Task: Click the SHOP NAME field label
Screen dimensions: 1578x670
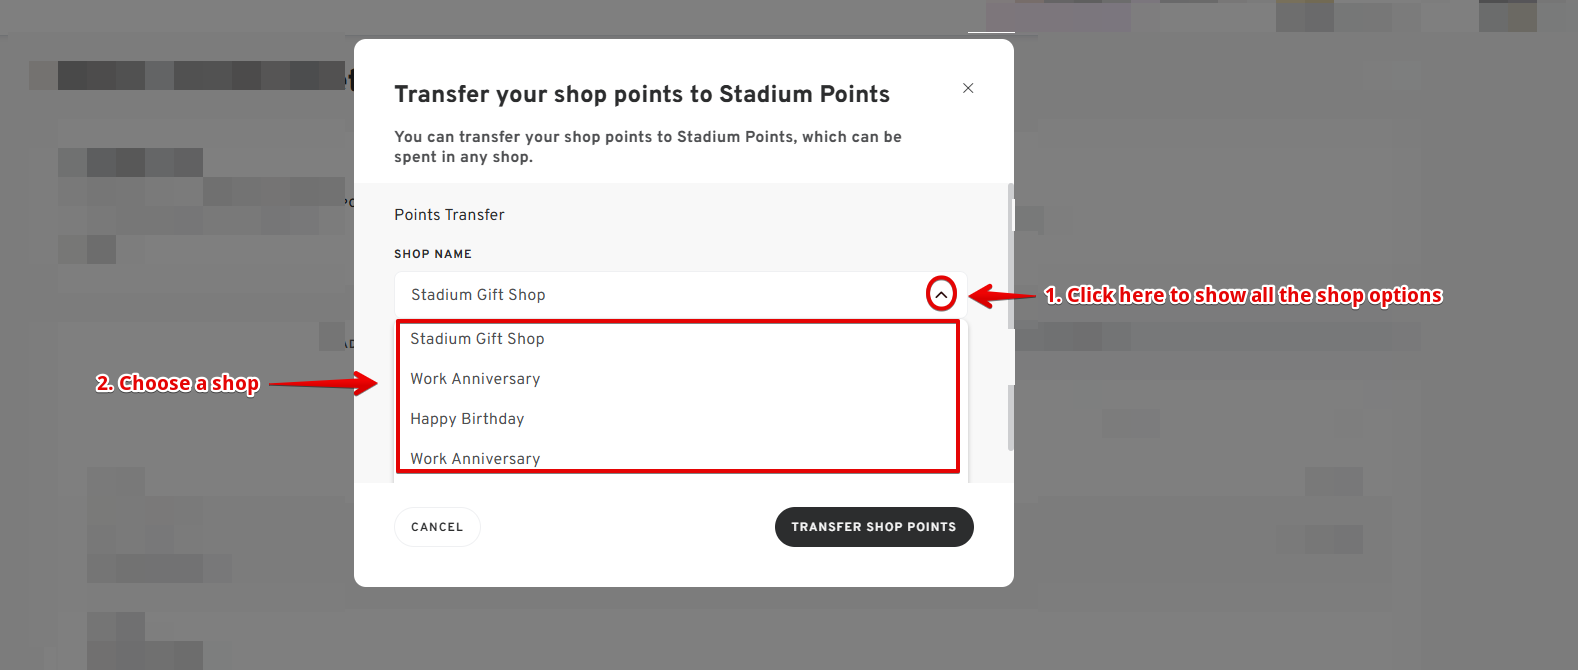Action: coord(433,254)
